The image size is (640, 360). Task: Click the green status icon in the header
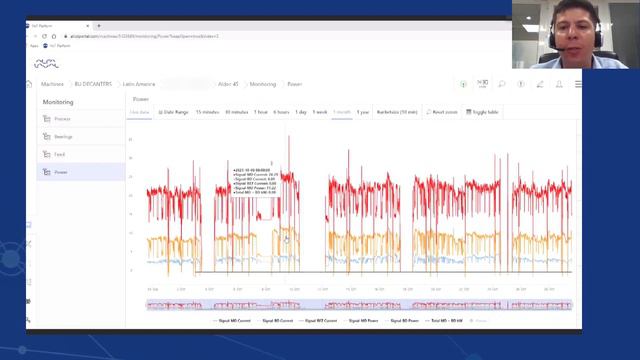(463, 84)
